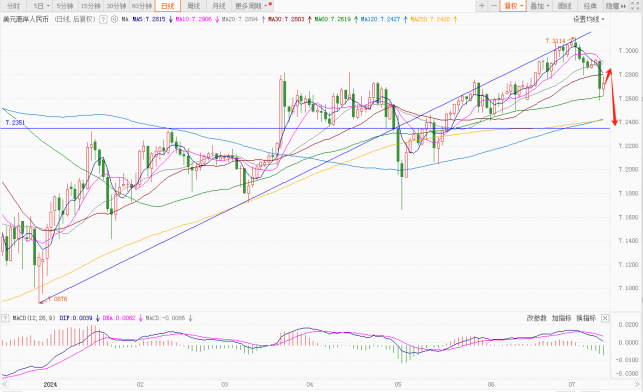Screen dimensions: 643x392
Task: Zoom in chart with plus icon
Action: (481, 6)
